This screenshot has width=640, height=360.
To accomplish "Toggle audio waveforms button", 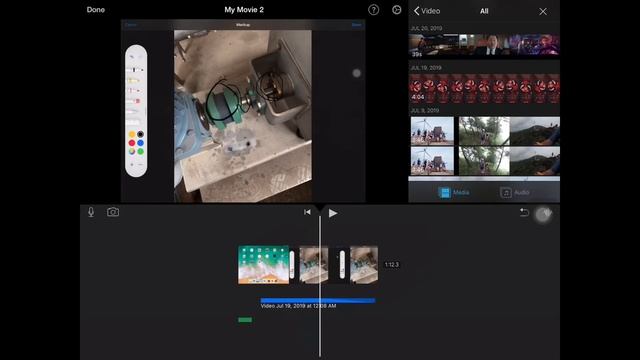I will coord(547,212).
